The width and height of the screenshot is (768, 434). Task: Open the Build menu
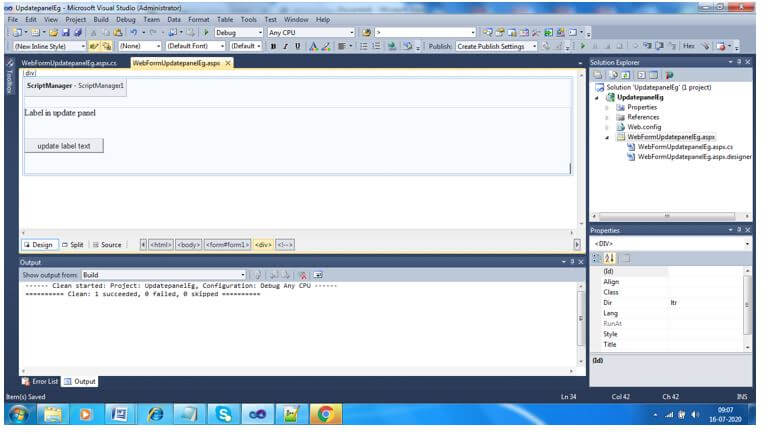point(101,20)
